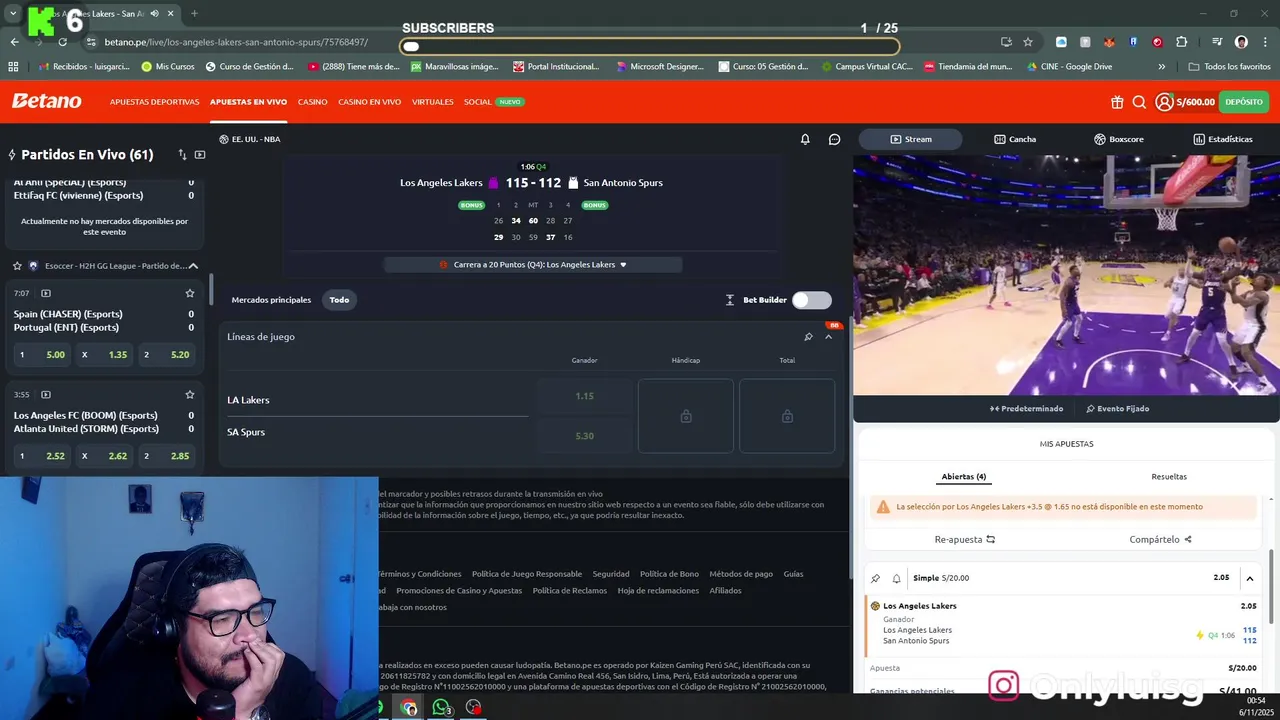Open the Social Nuevo menu item
The height and width of the screenshot is (720, 1280).
point(493,102)
